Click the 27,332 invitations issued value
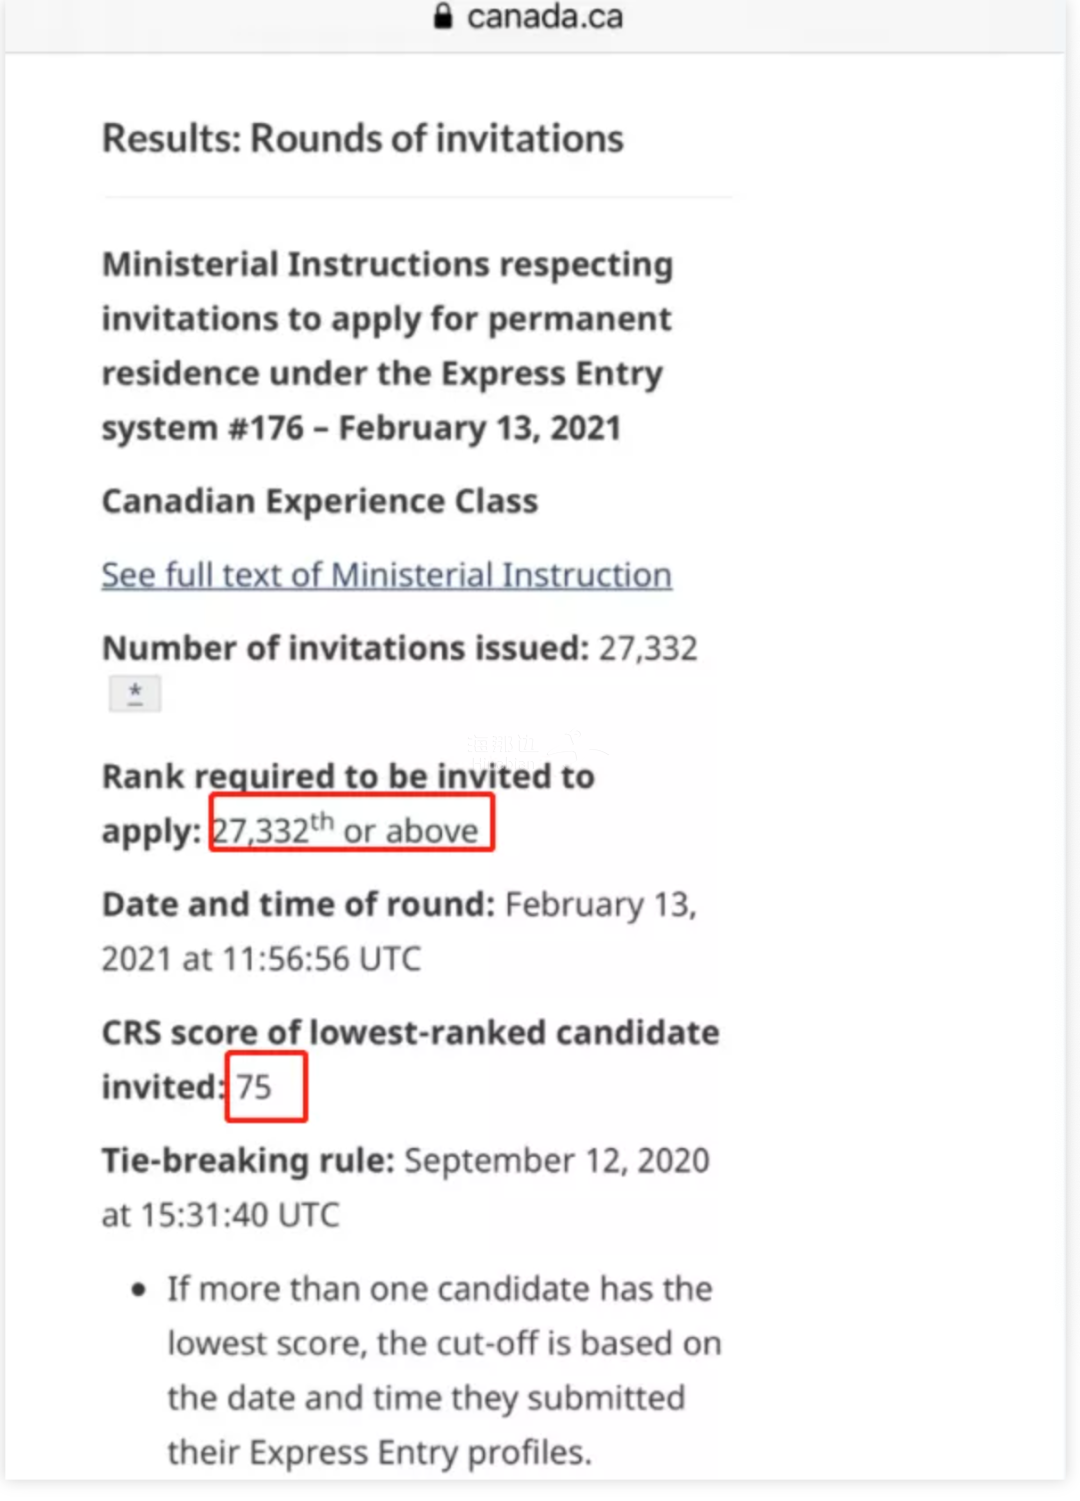Viewport: 1080px width, 1501px height. coord(648,648)
